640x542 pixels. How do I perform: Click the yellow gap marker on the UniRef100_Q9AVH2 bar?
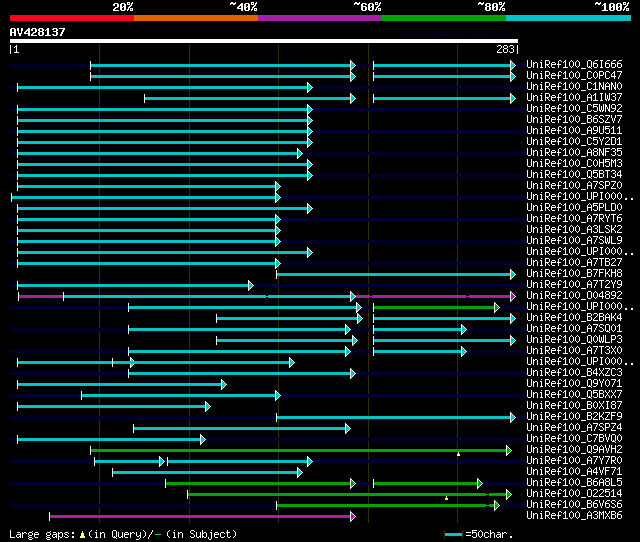point(458,454)
